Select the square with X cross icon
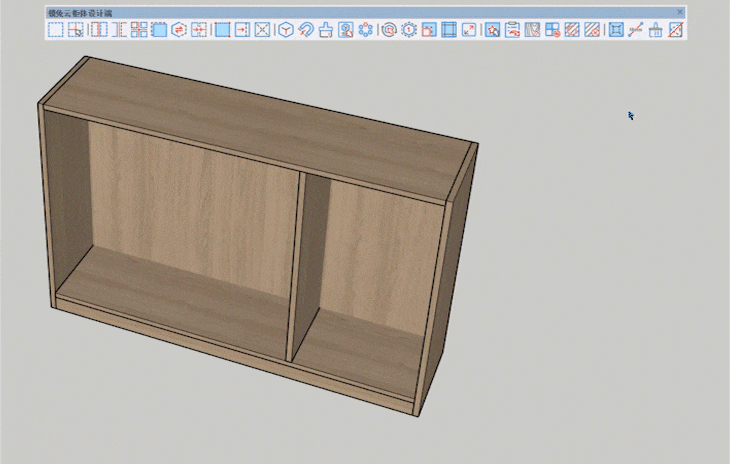 click(x=262, y=30)
